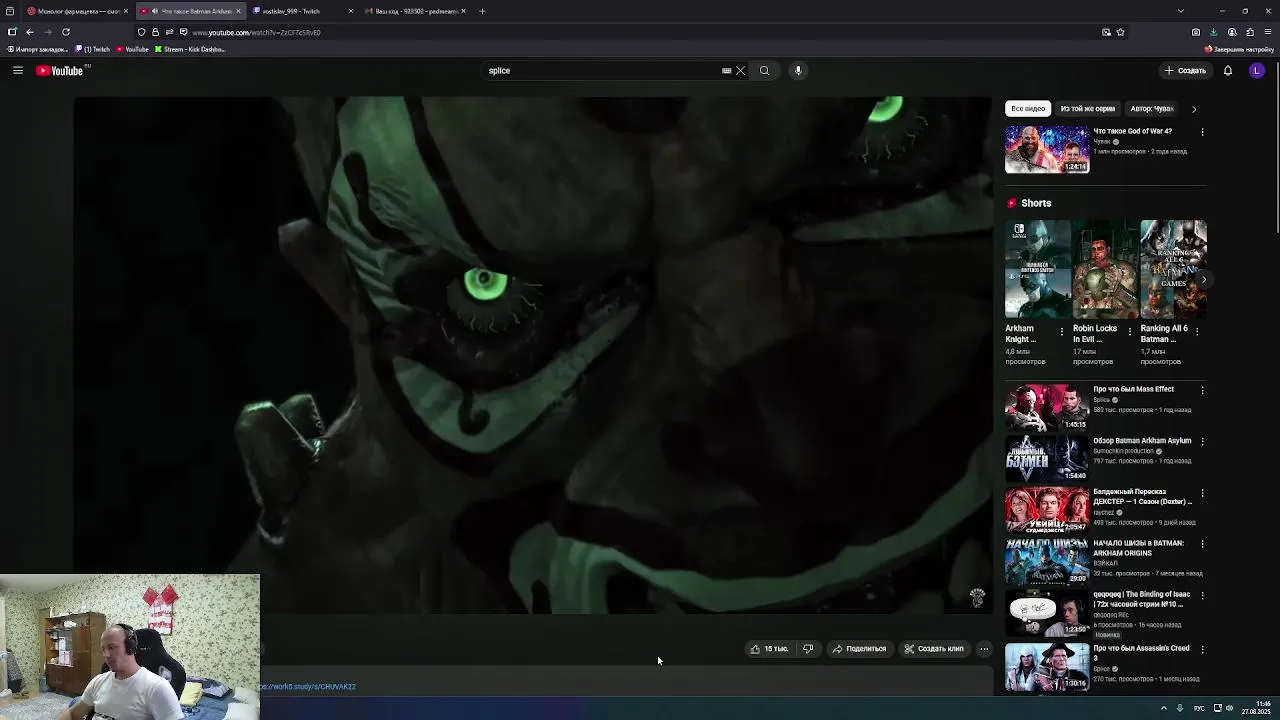Screen dimensions: 1280x720
Task: Open the Robin Locks In Evil short
Action: point(1105,269)
